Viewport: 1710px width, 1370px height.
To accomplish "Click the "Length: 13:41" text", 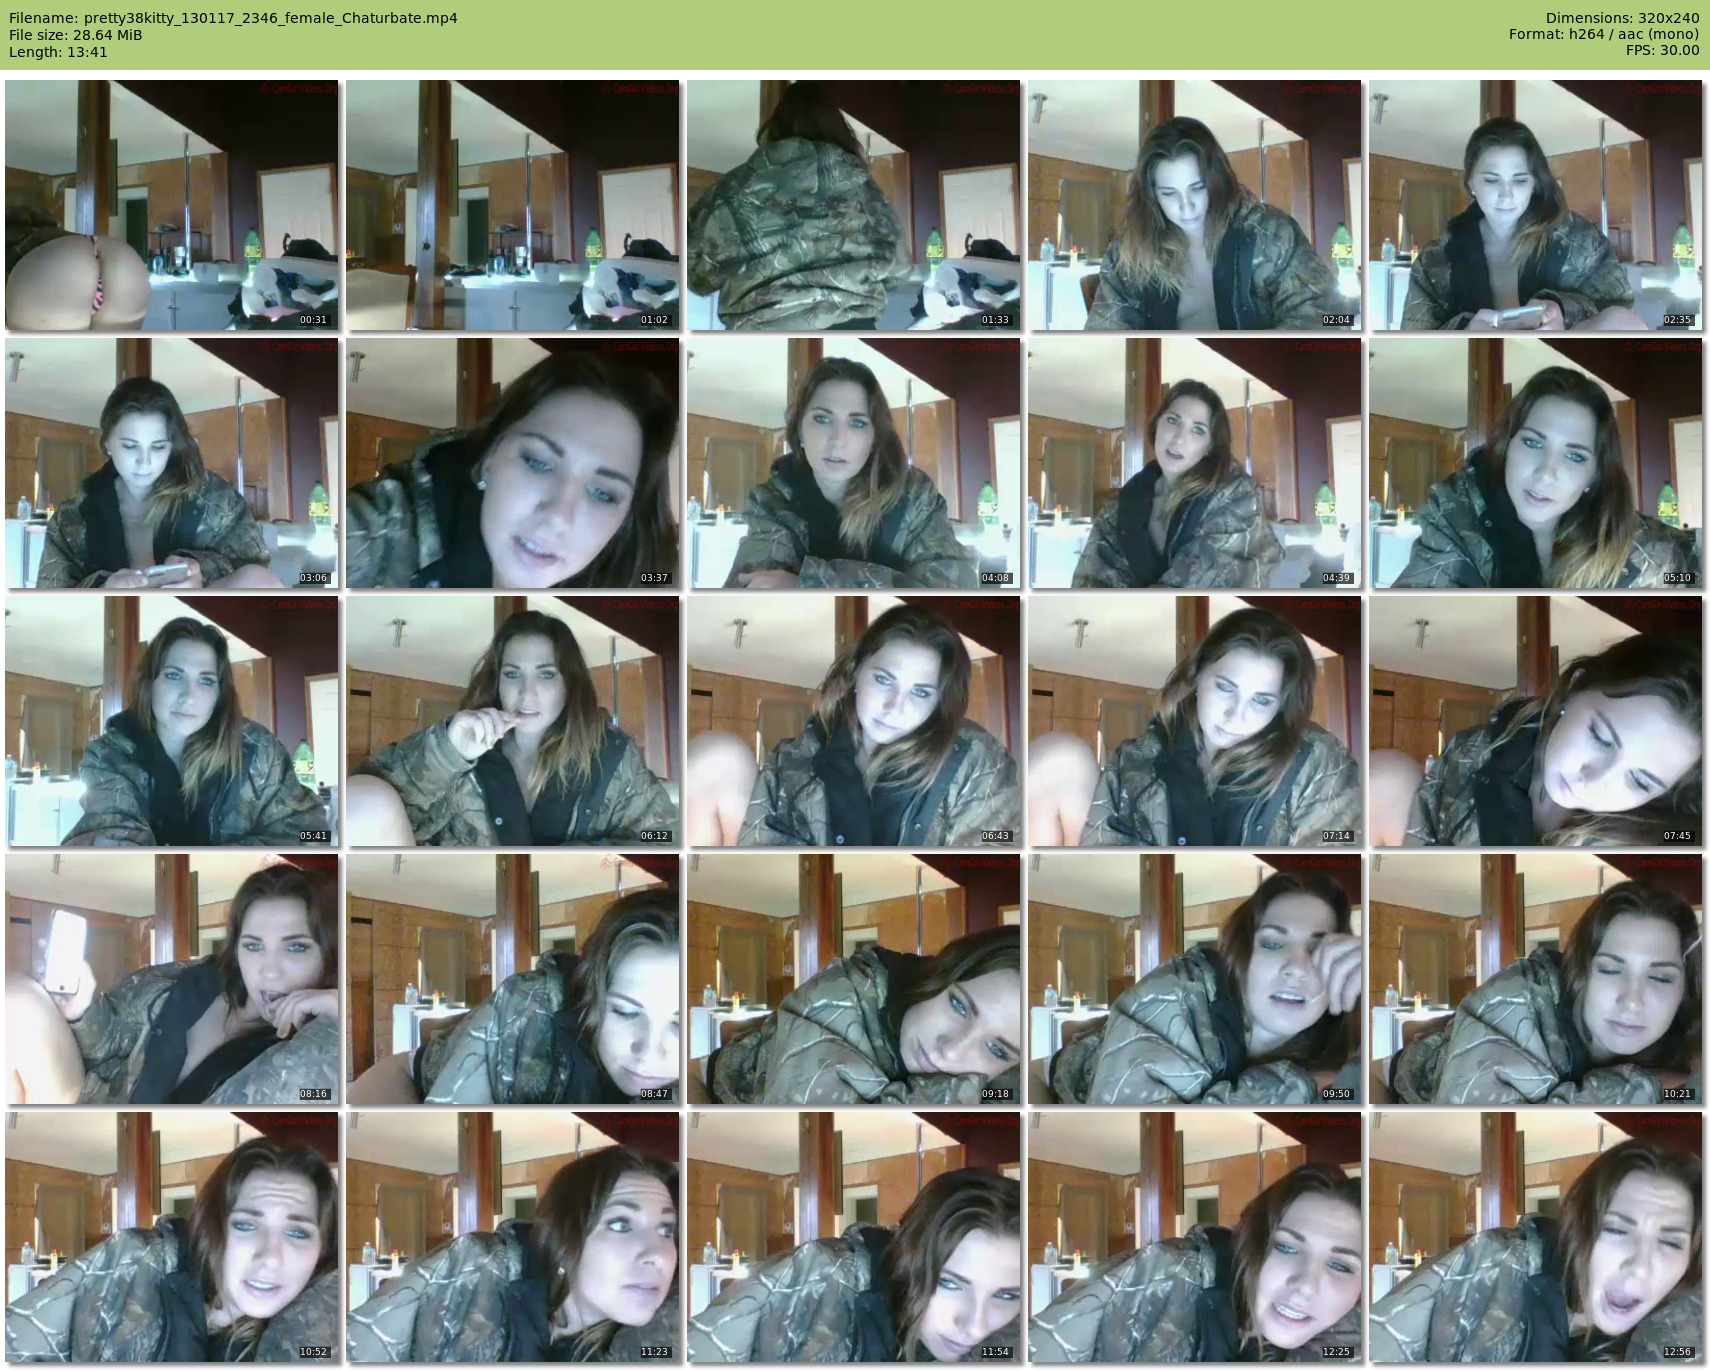I will tap(58, 52).
